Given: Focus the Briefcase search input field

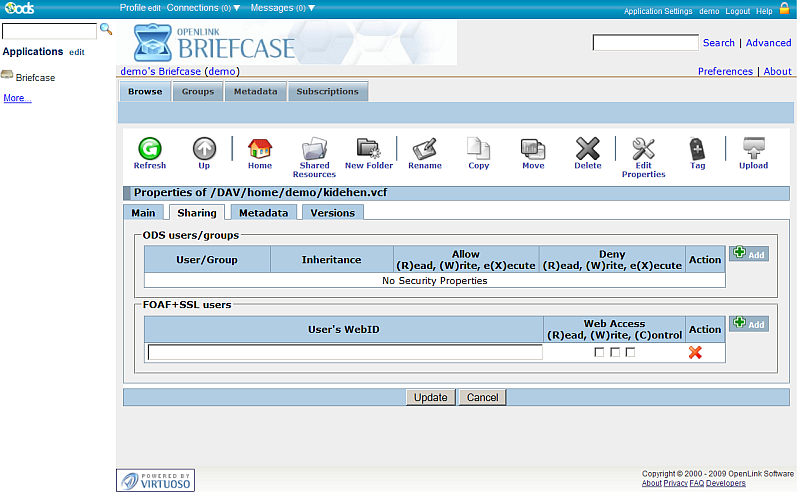Looking at the screenshot, I should click(645, 42).
